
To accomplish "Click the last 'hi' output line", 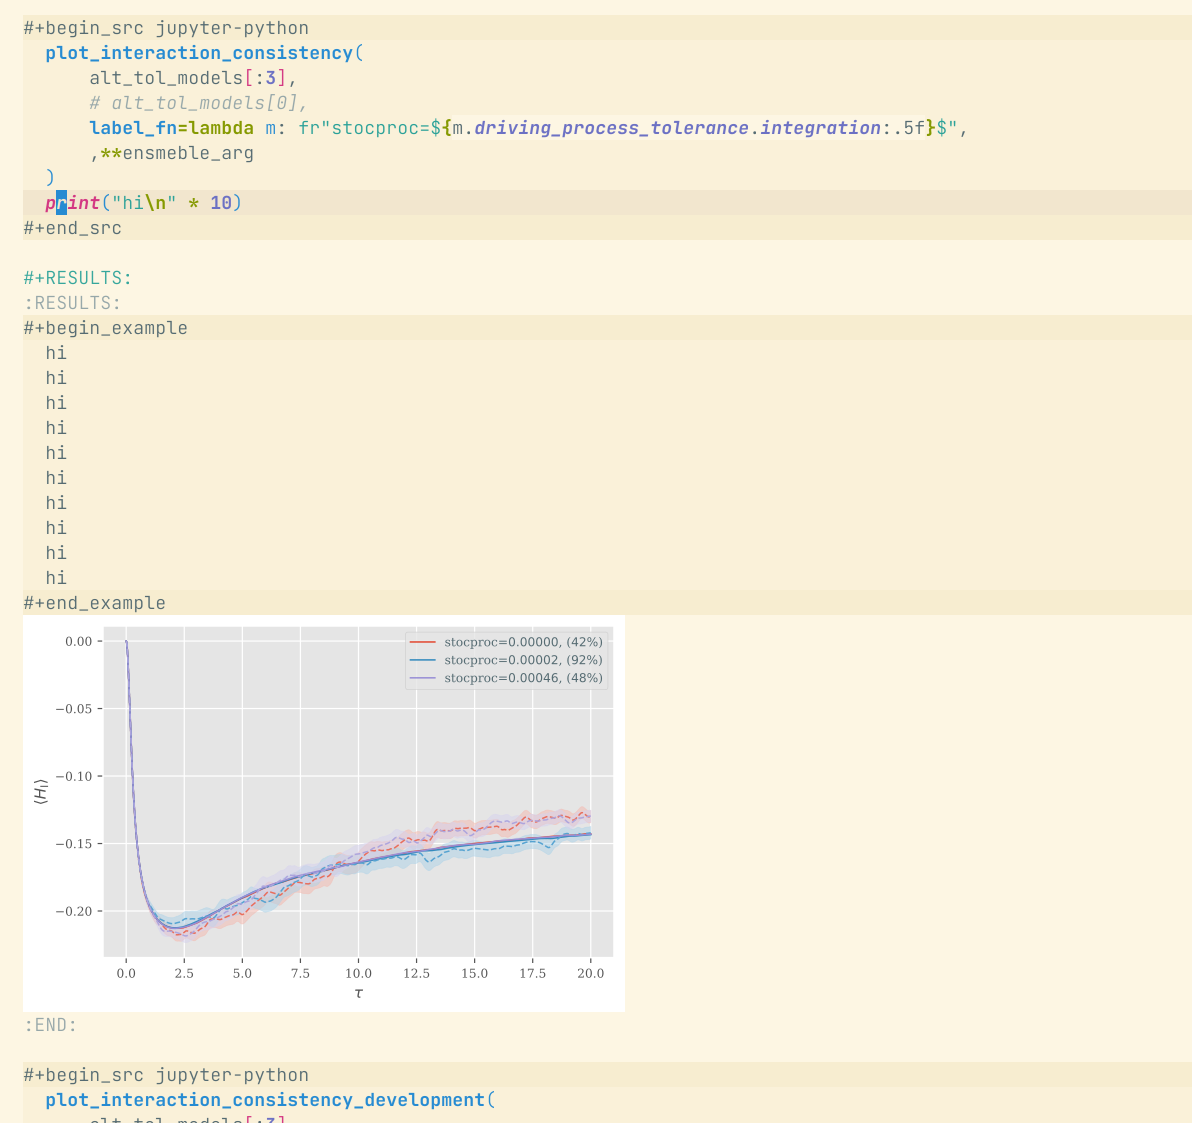I will [56, 579].
